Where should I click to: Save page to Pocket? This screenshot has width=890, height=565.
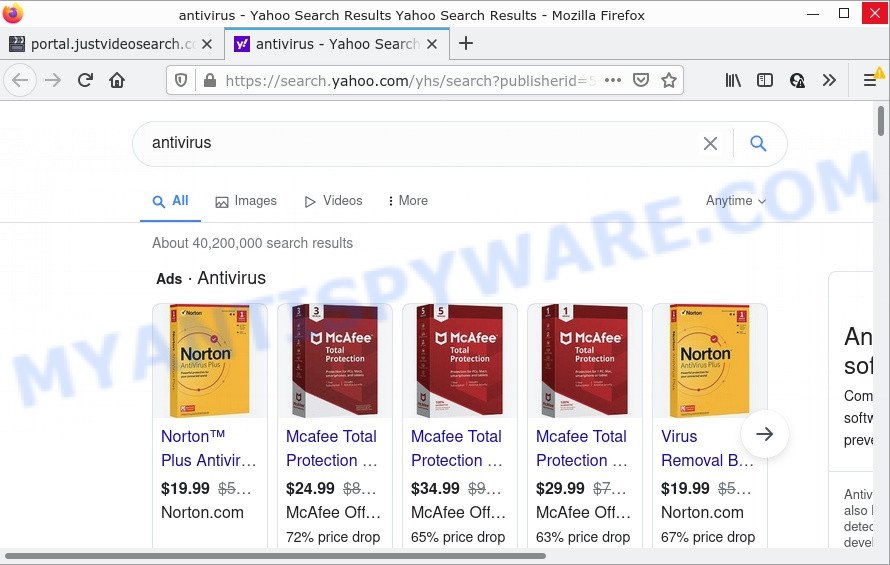(x=641, y=80)
